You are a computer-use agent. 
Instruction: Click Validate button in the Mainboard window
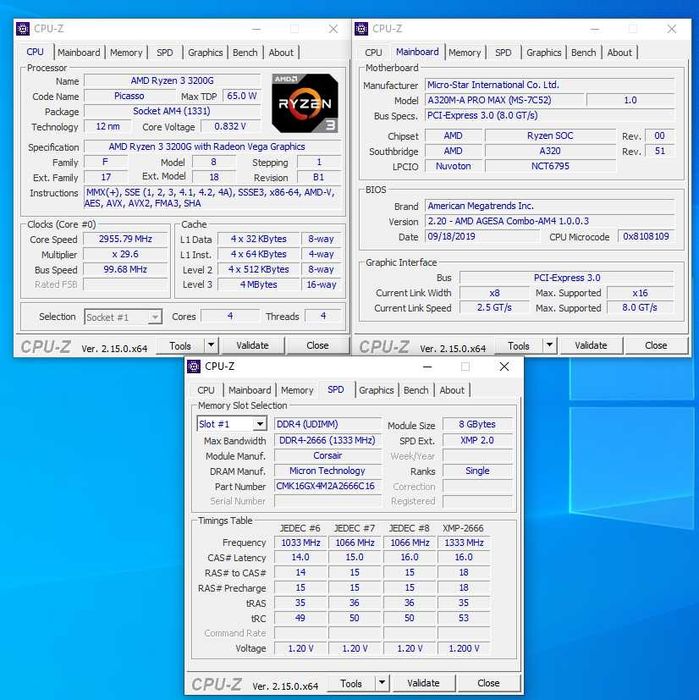click(x=591, y=346)
